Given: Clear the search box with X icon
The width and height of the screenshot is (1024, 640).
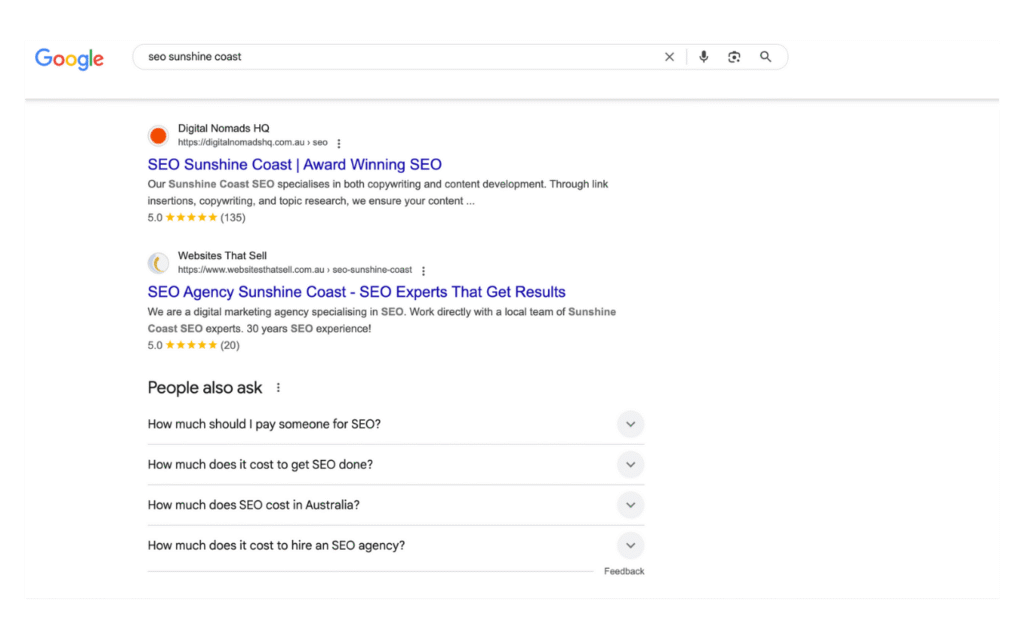Looking at the screenshot, I should (669, 57).
